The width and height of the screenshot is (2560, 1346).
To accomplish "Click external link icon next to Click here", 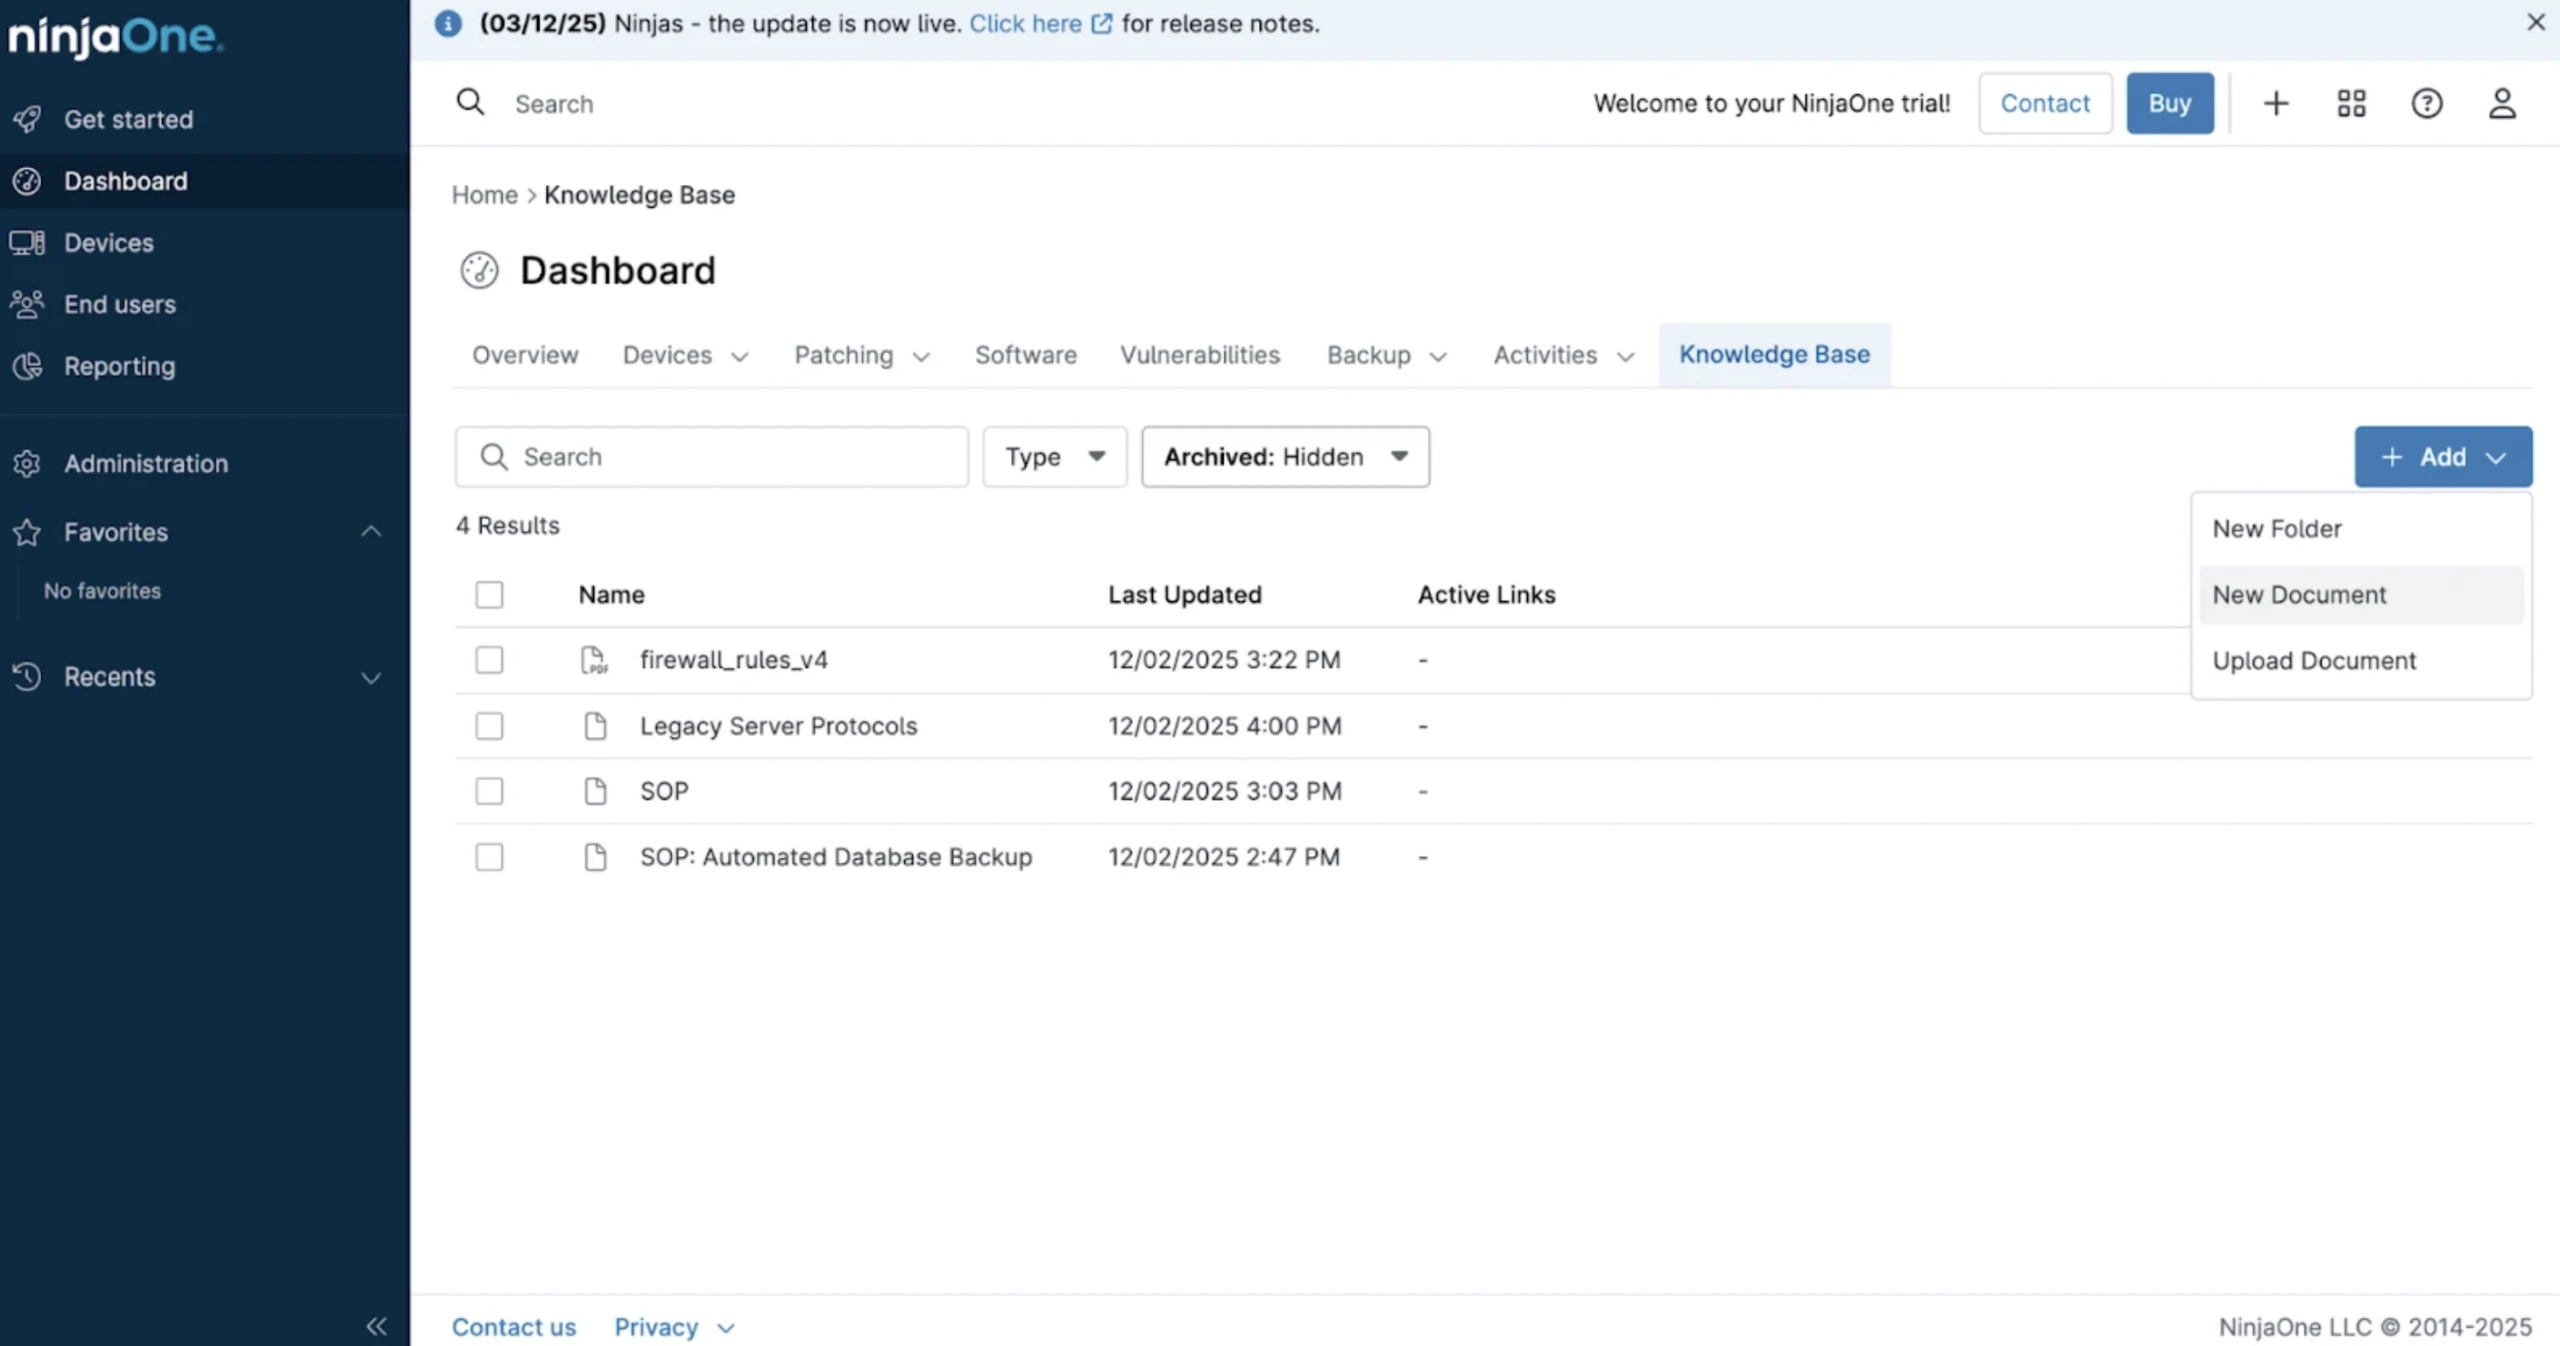I will point(1101,23).
